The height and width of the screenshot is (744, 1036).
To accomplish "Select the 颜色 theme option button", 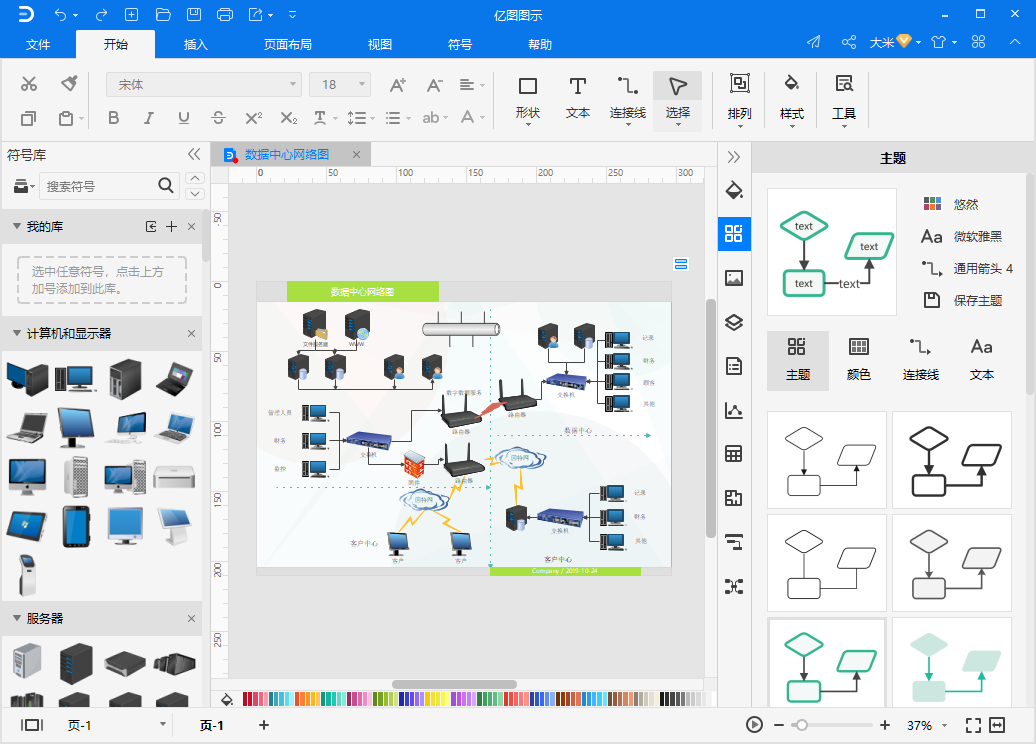I will click(x=858, y=359).
